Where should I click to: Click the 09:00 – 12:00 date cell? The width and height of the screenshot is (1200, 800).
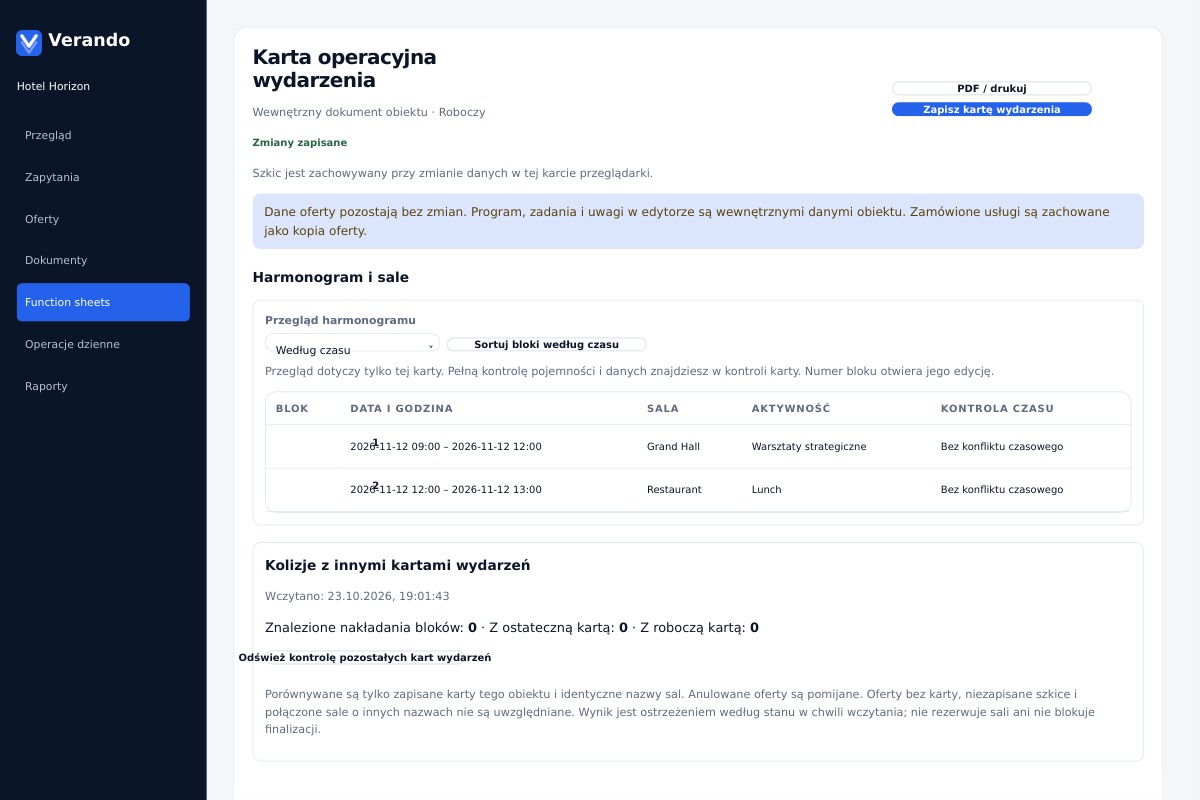coord(445,447)
